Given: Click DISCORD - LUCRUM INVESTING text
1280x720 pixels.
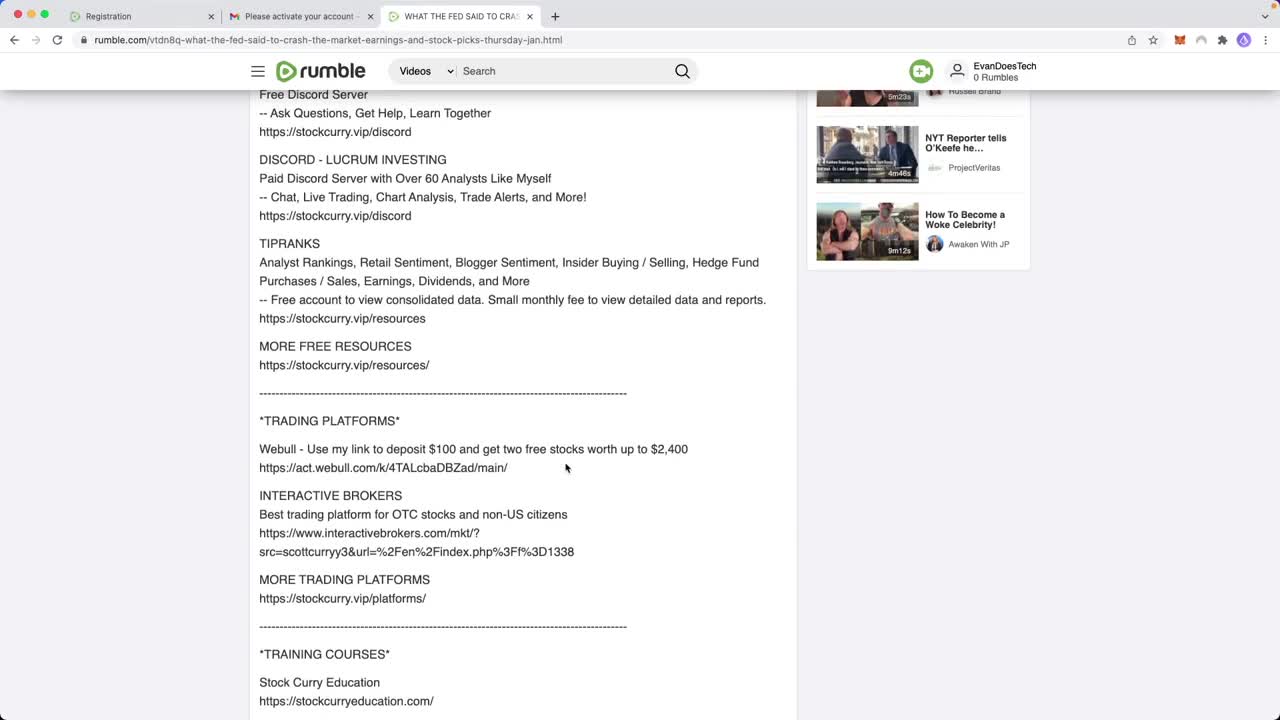Looking at the screenshot, I should (x=352, y=160).
